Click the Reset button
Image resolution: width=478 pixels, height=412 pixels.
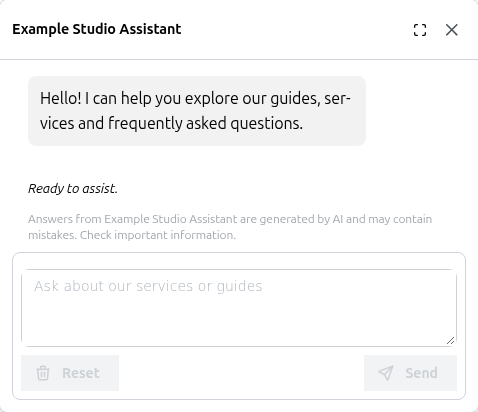click(70, 373)
